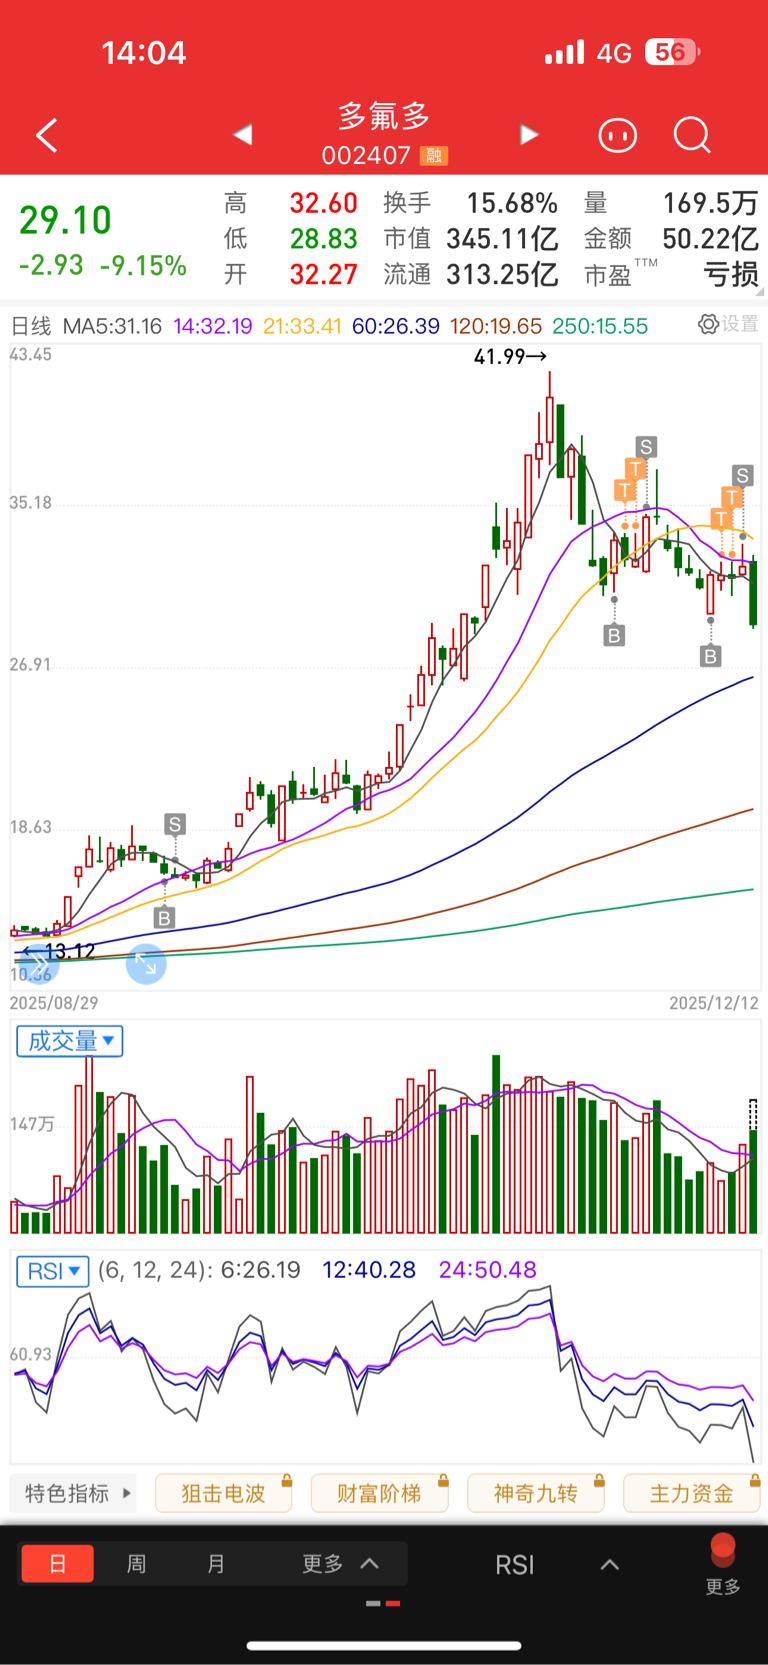Tap the blue expand-arrows fullscreen bubble
The height and width of the screenshot is (1665, 768).
146,964
